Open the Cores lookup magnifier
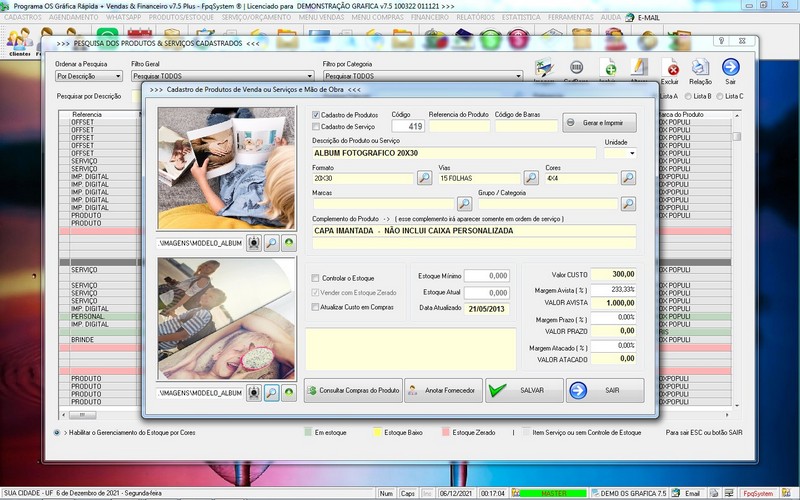This screenshot has width=800, height=500. [628, 178]
